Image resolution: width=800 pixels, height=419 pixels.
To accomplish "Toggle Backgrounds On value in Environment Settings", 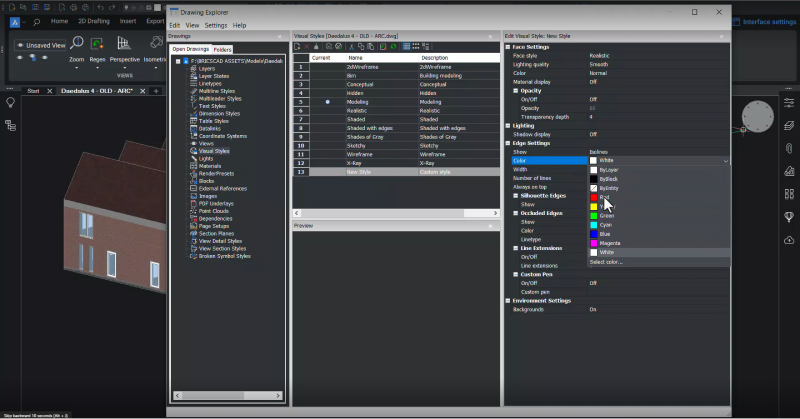I will (x=658, y=309).
